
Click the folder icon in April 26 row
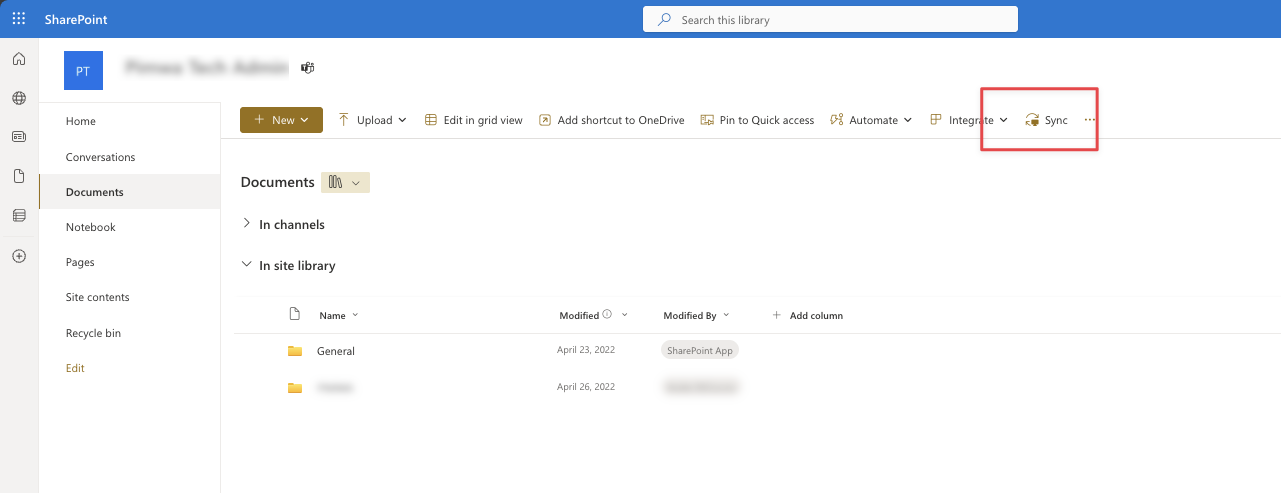click(295, 387)
